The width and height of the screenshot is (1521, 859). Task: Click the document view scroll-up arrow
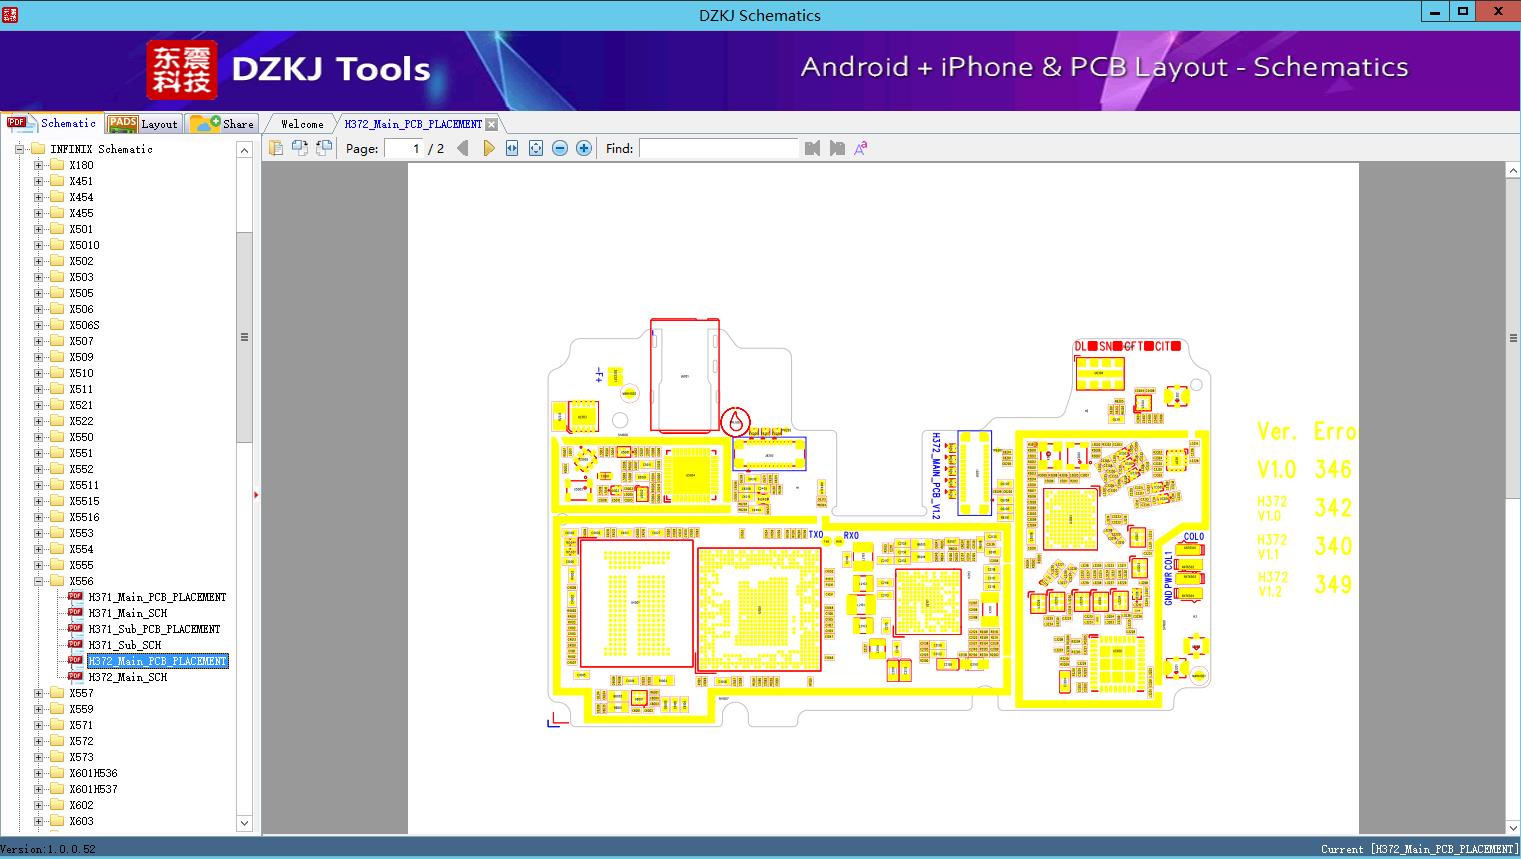[x=1512, y=171]
